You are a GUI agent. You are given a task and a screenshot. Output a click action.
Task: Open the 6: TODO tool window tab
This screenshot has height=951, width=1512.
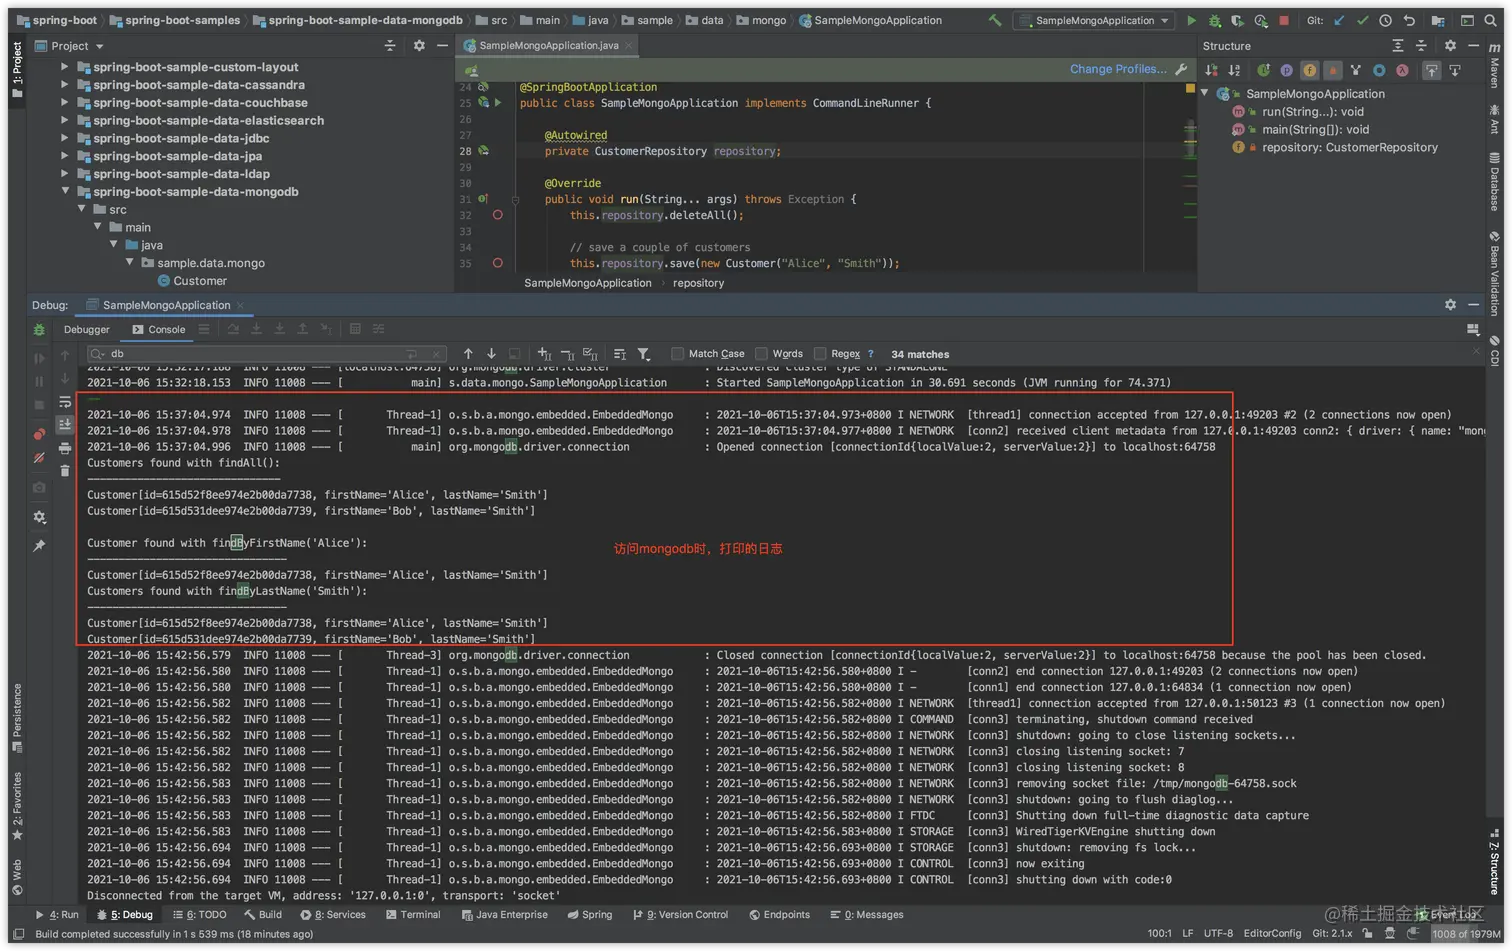200,915
